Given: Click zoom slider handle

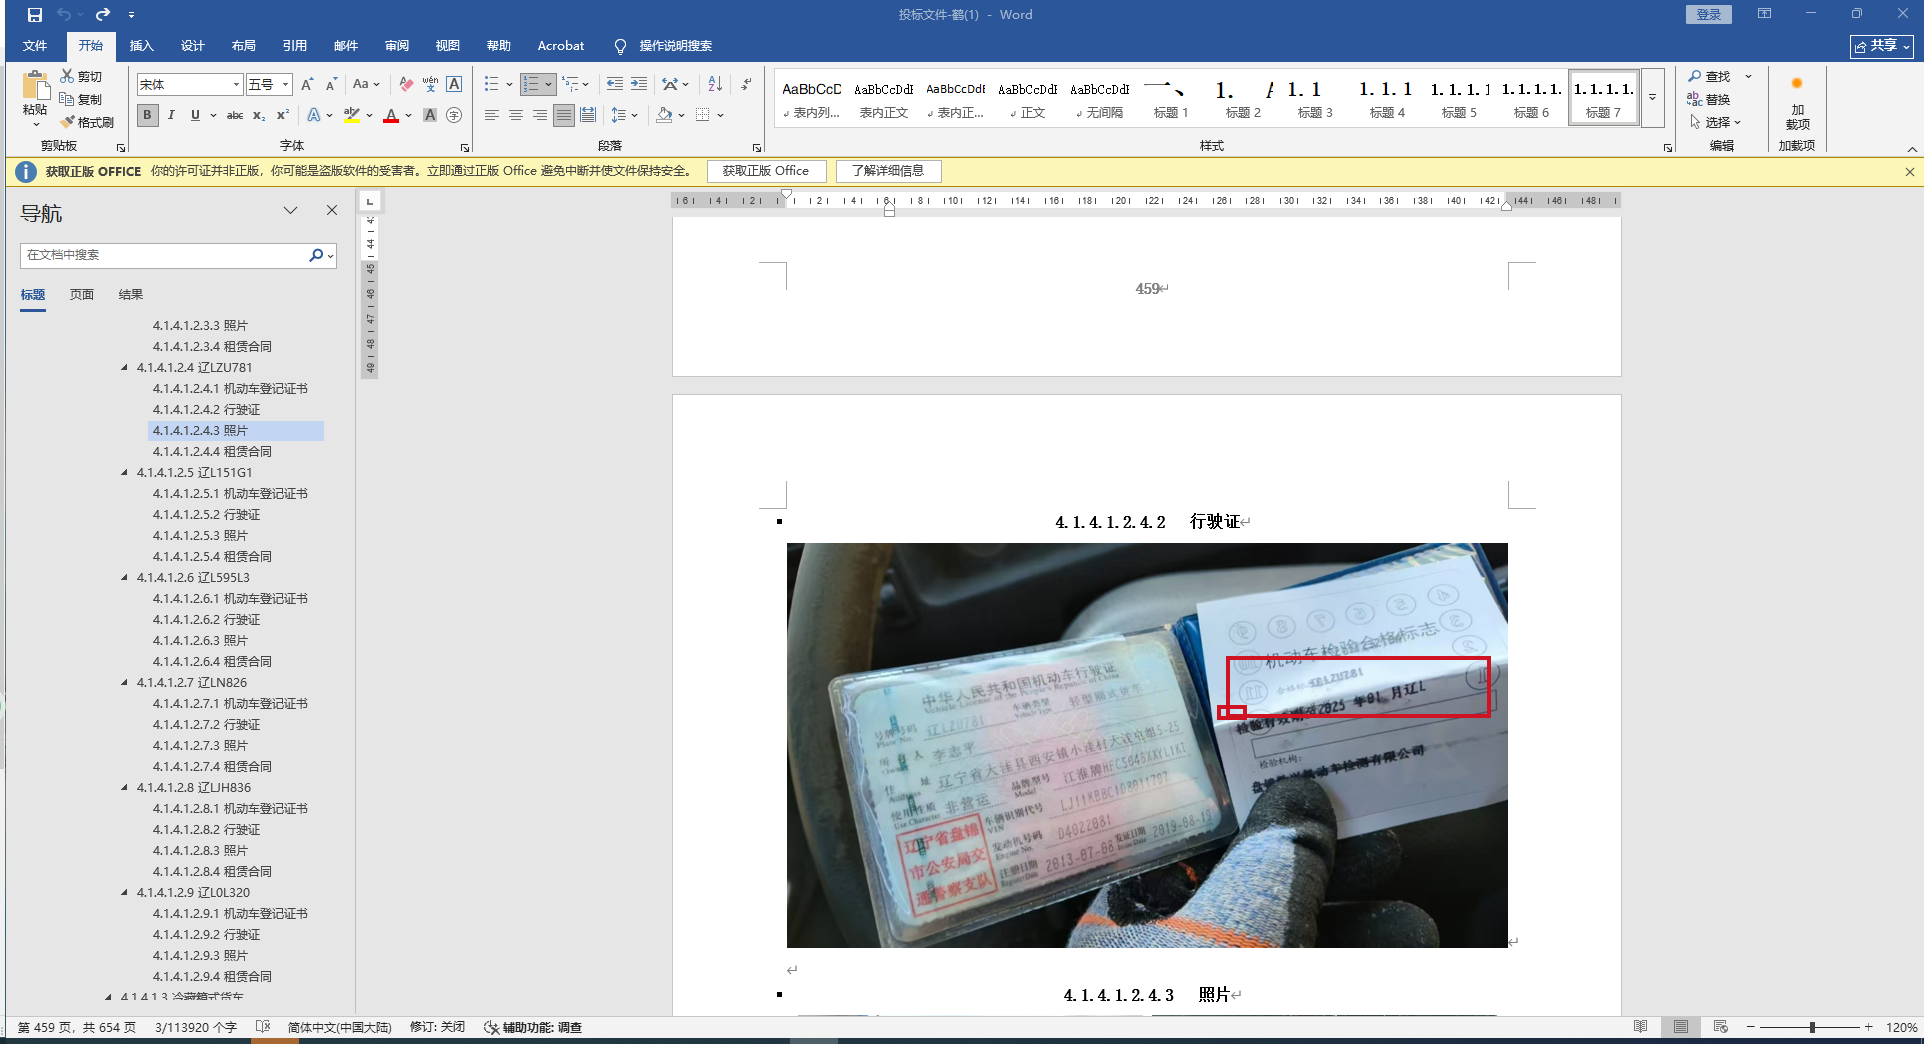Looking at the screenshot, I should [x=1812, y=1027].
